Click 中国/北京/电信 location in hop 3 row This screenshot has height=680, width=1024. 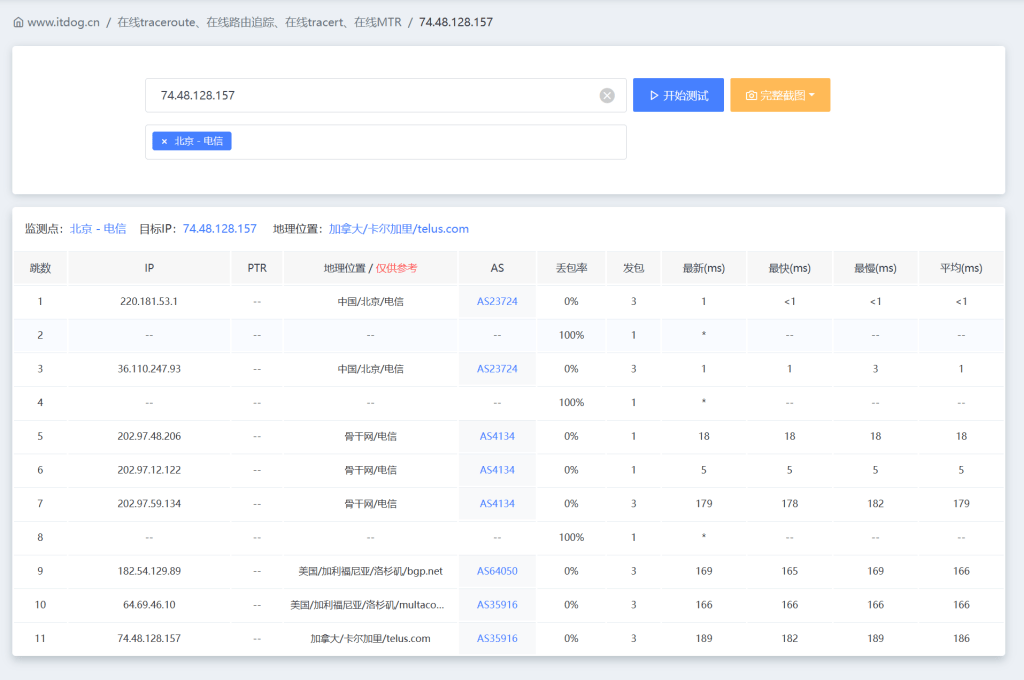coord(370,368)
